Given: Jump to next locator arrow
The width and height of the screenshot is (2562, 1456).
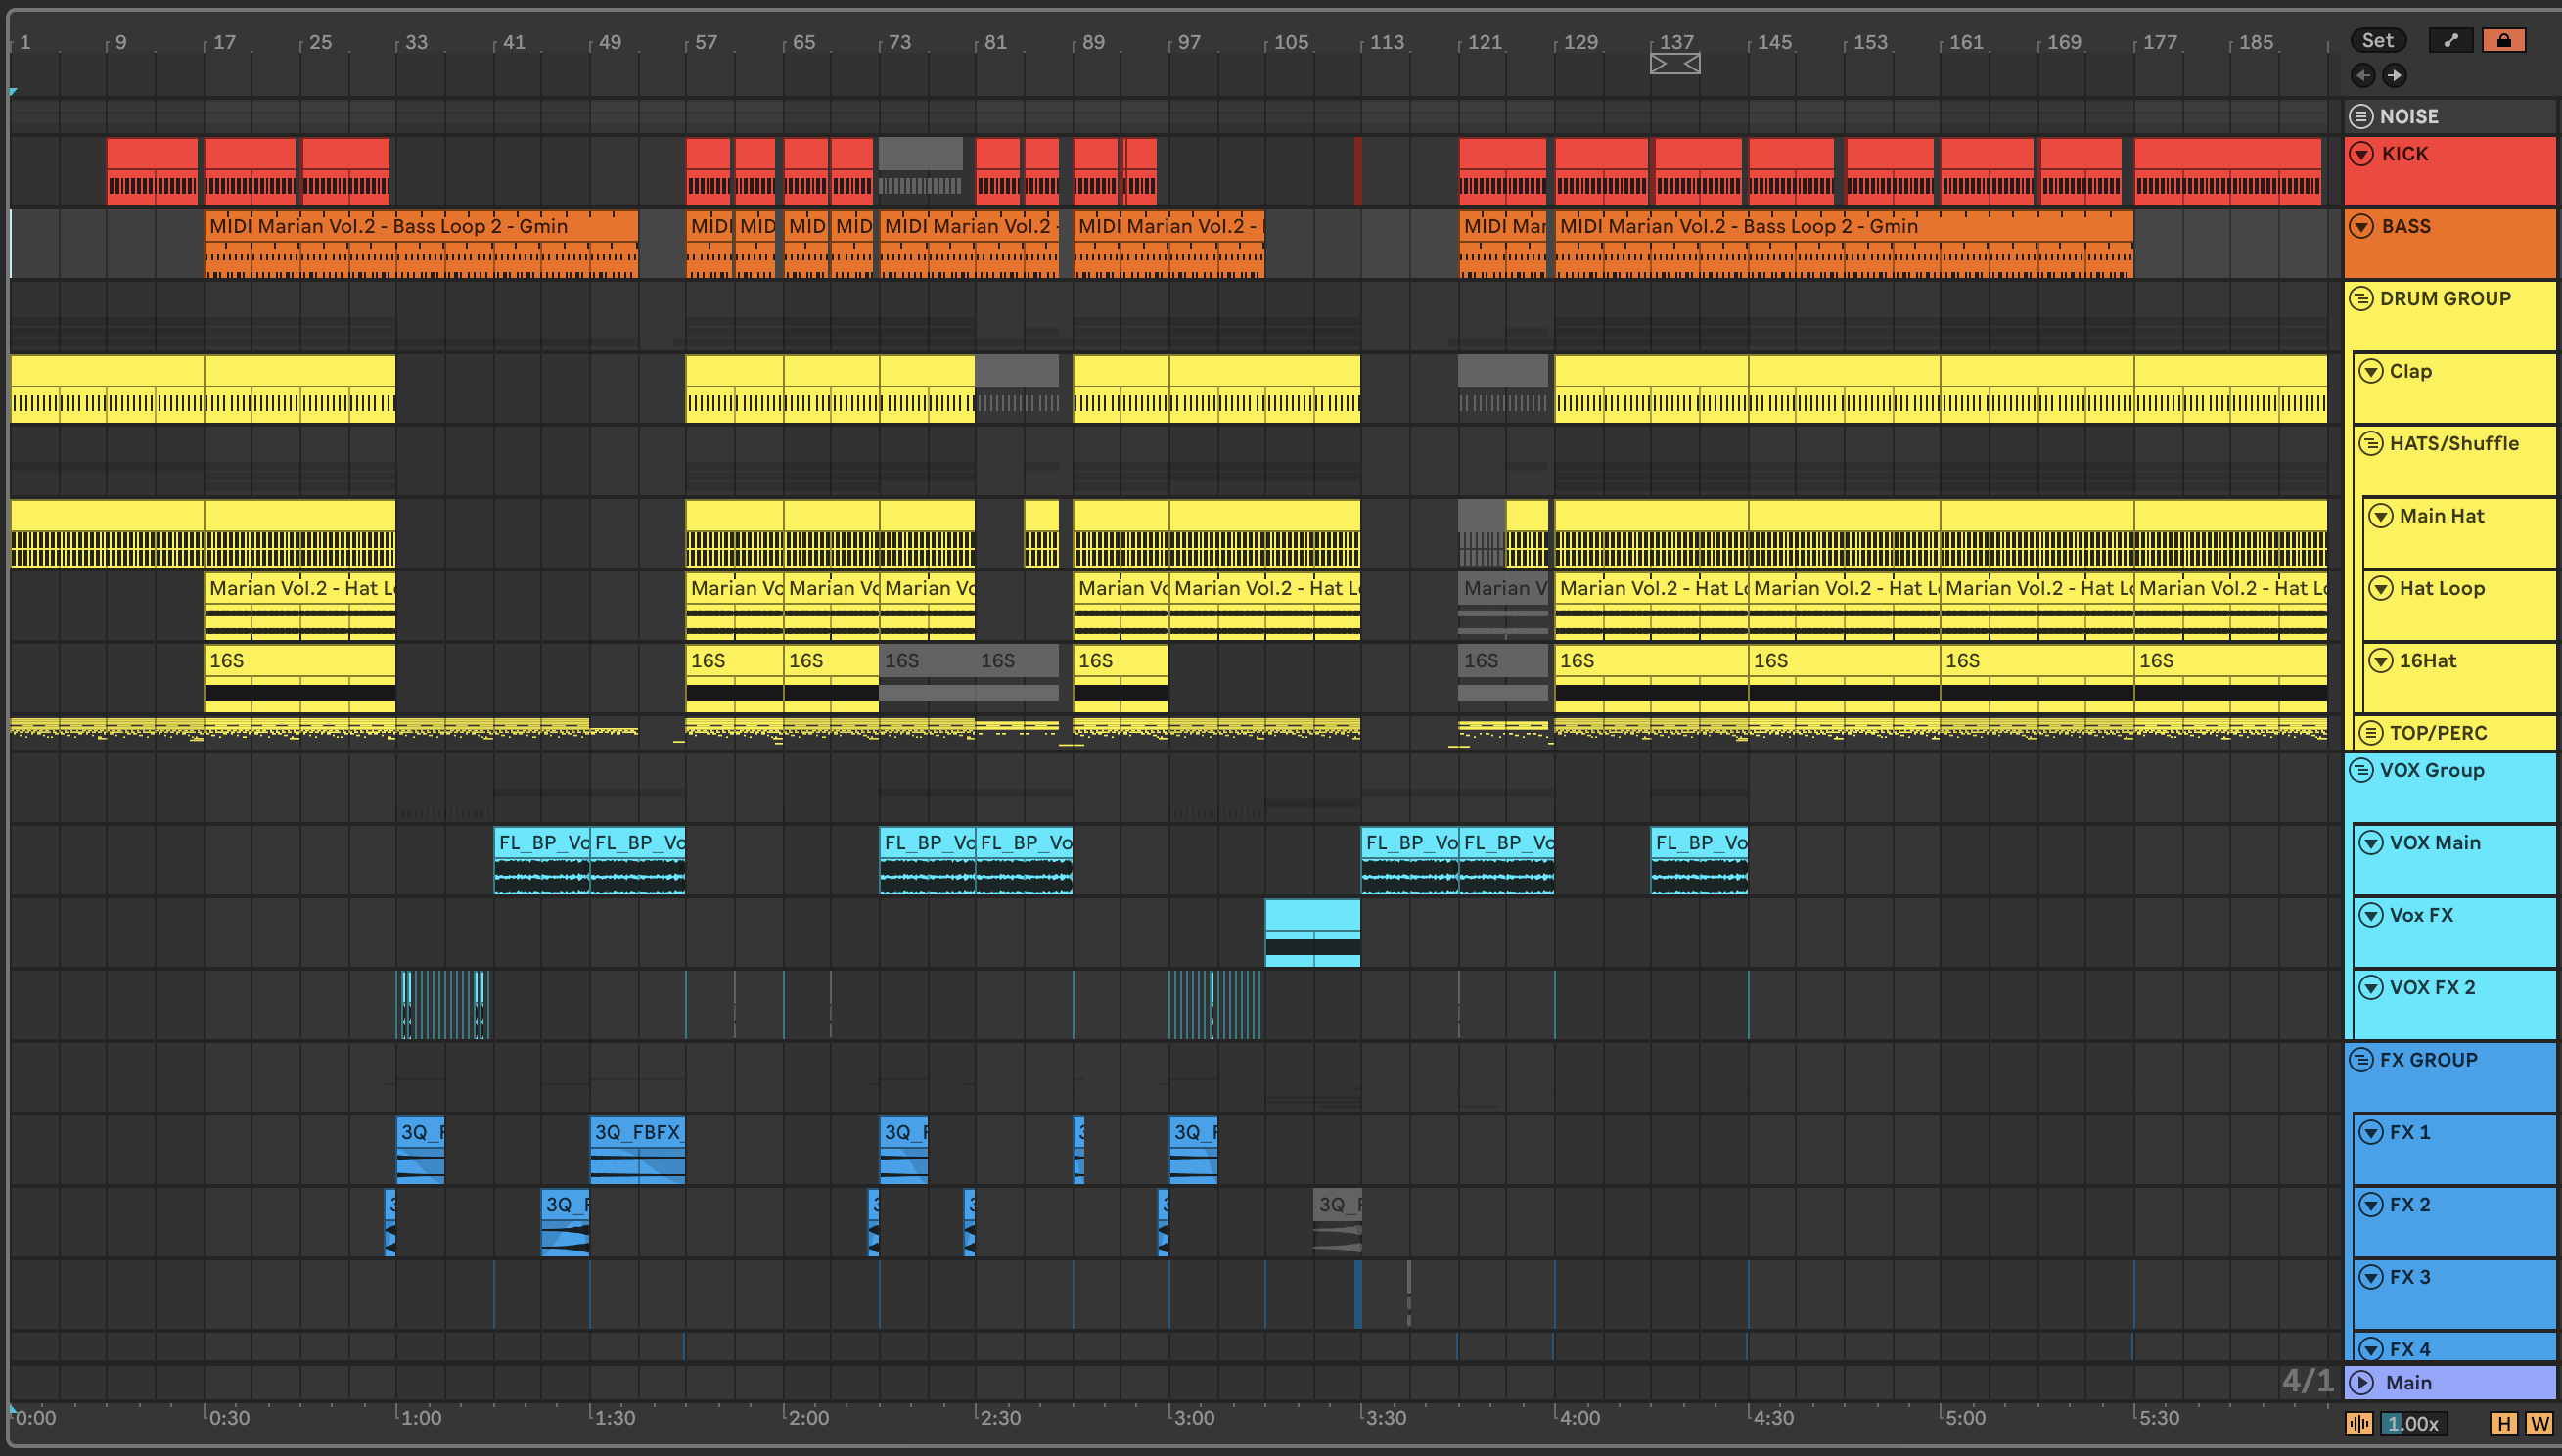Looking at the screenshot, I should point(2394,75).
